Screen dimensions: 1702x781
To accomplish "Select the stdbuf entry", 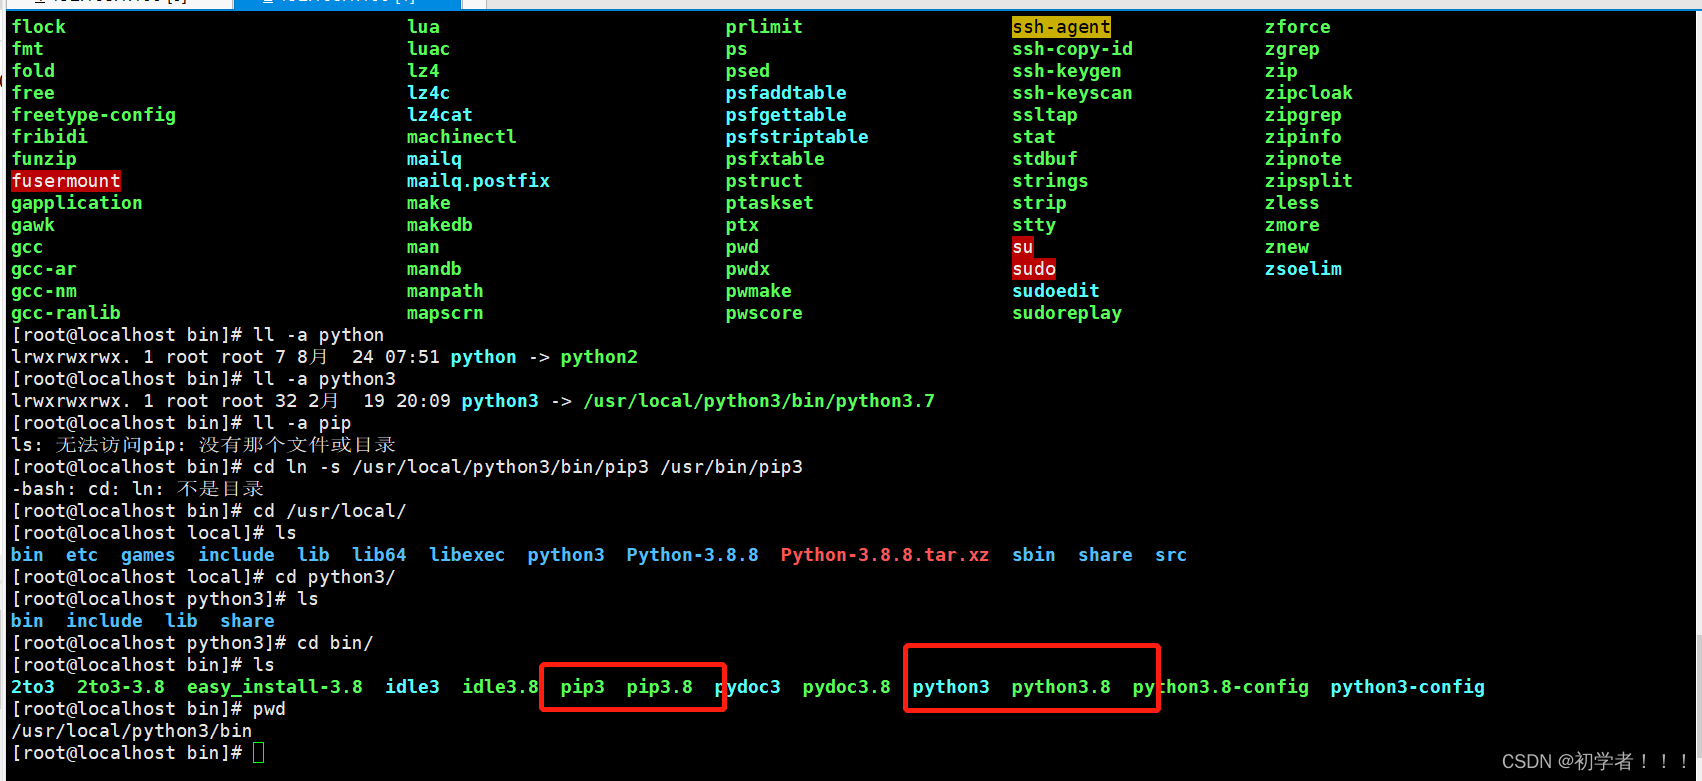I will [1045, 159].
